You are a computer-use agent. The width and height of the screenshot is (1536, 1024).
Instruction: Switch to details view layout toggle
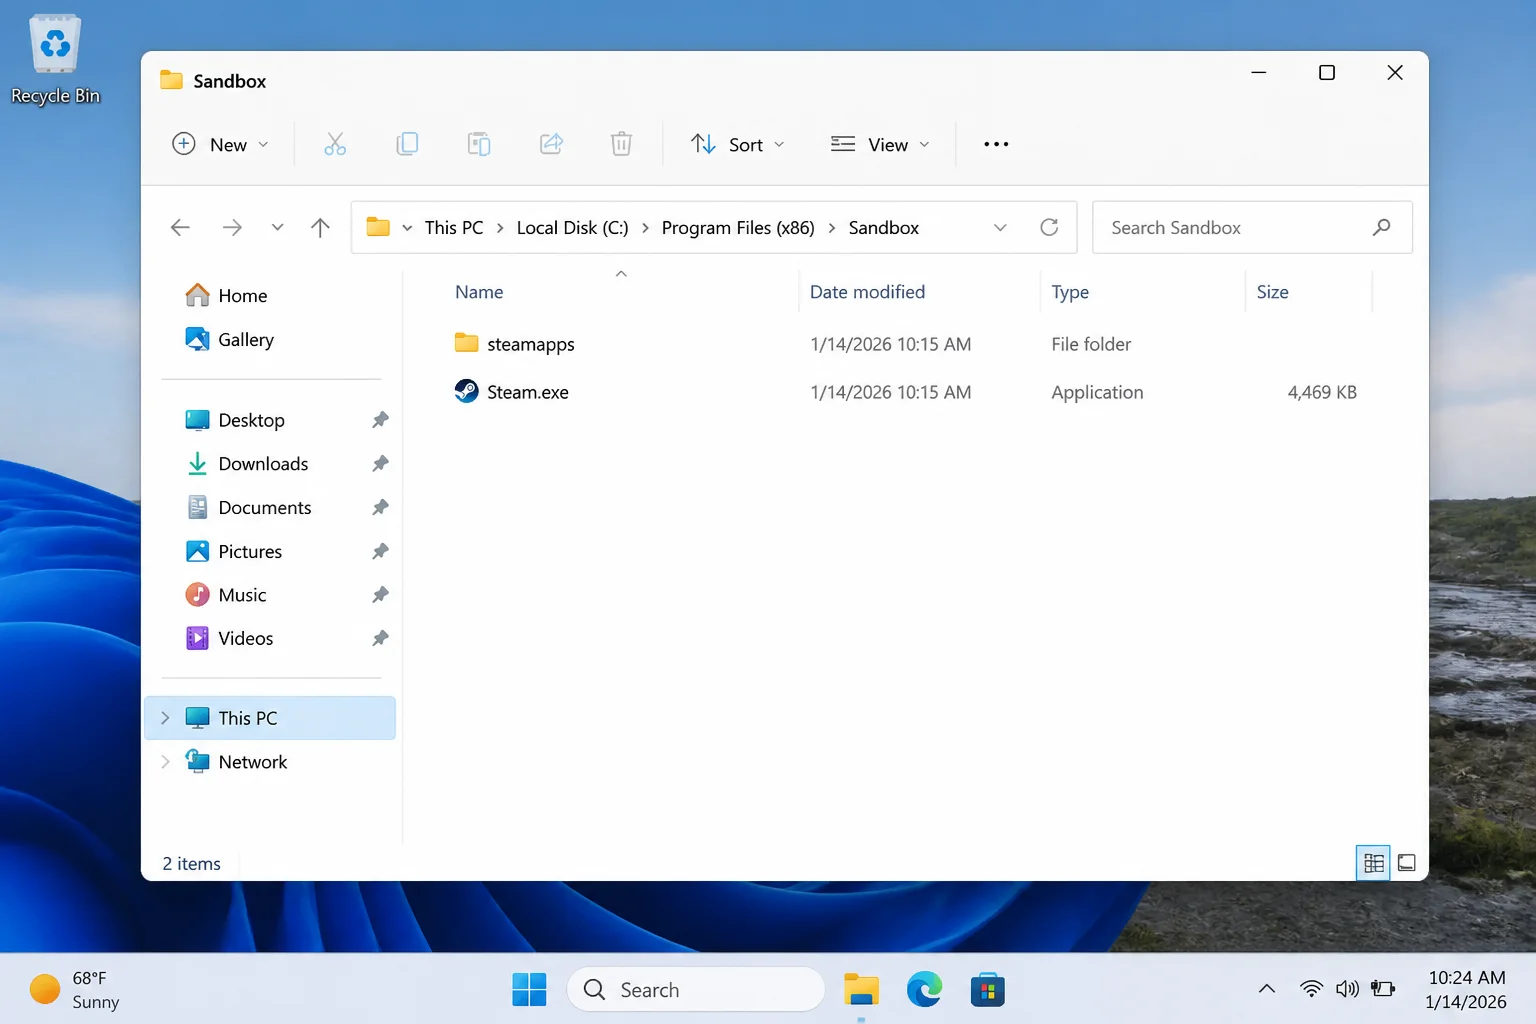point(1373,863)
